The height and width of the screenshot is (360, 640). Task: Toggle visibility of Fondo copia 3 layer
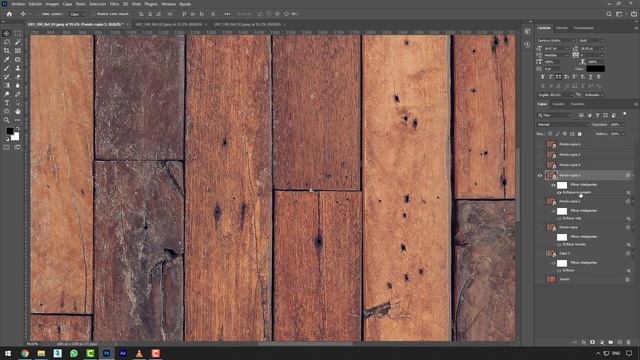[540, 176]
